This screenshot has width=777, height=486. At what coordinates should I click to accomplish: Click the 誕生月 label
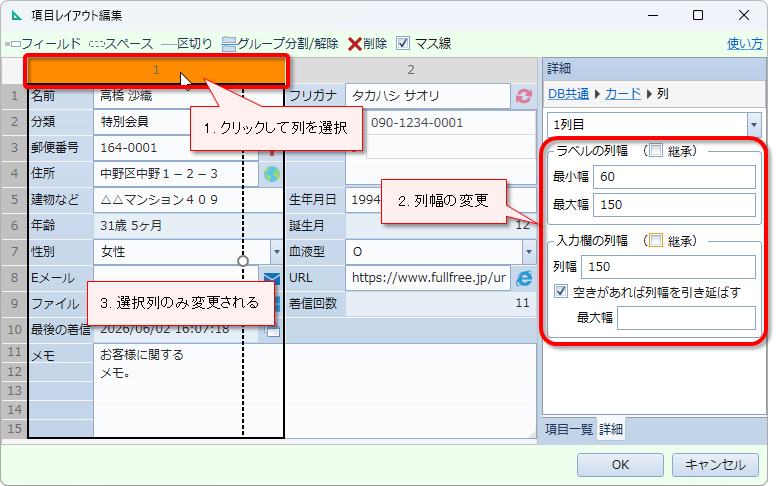tap(307, 226)
